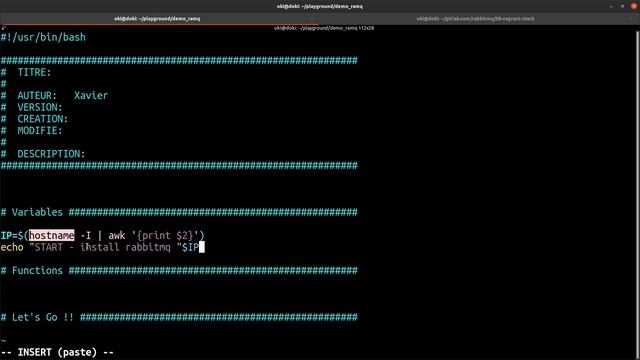
Task: Click the '# TITRE:' comment line
Action: point(26,72)
